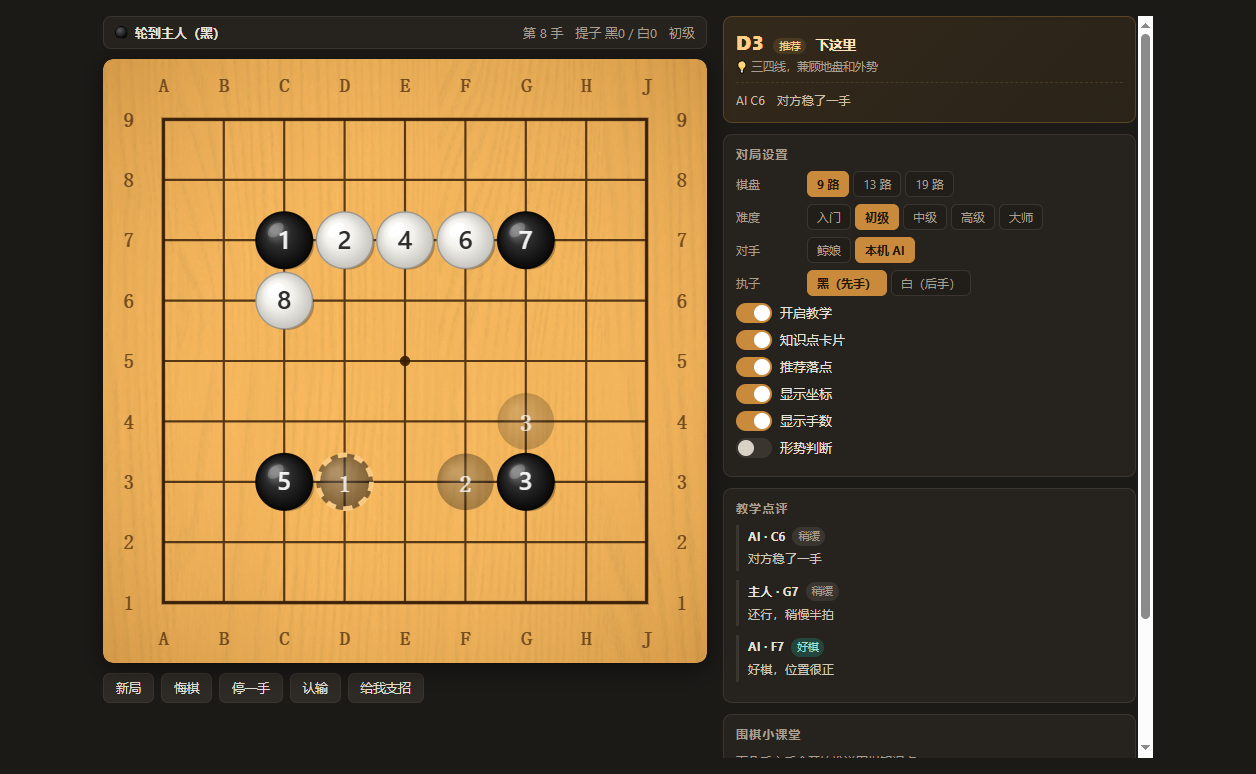Image resolution: width=1256 pixels, height=774 pixels.
Task: Click the lightbulb hint icon
Action: [741, 66]
